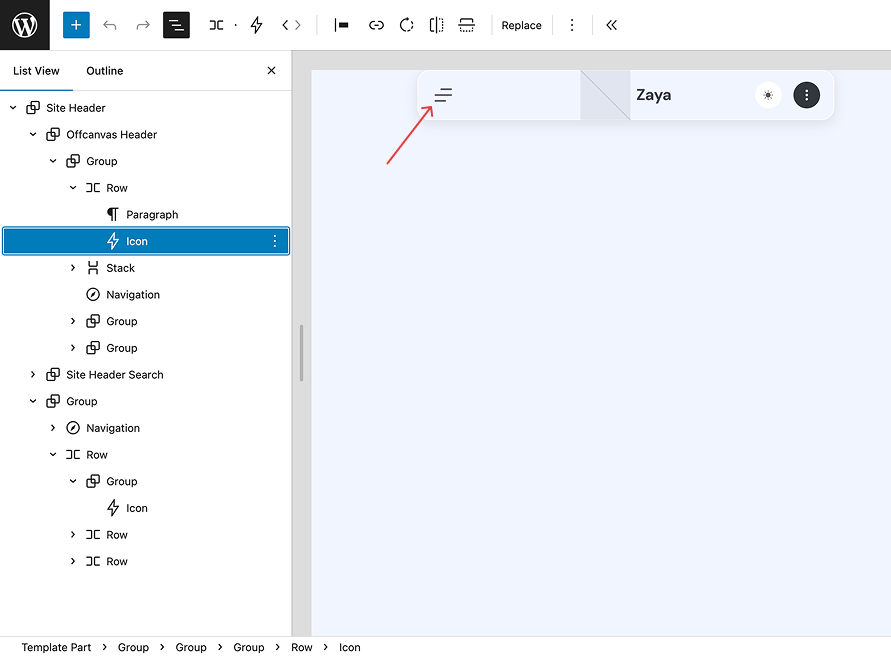
Task: Click the rotate icon in the toolbar
Action: click(x=406, y=25)
